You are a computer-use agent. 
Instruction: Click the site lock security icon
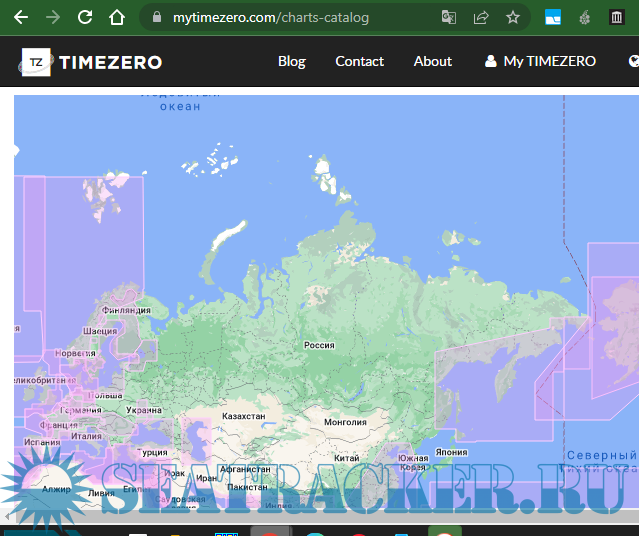(155, 17)
